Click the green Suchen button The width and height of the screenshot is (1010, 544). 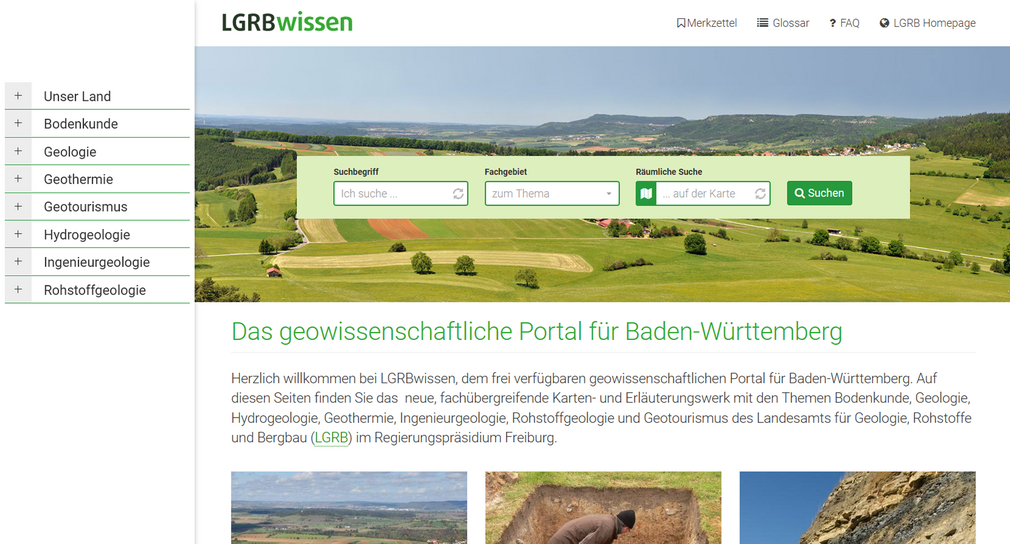pos(819,193)
